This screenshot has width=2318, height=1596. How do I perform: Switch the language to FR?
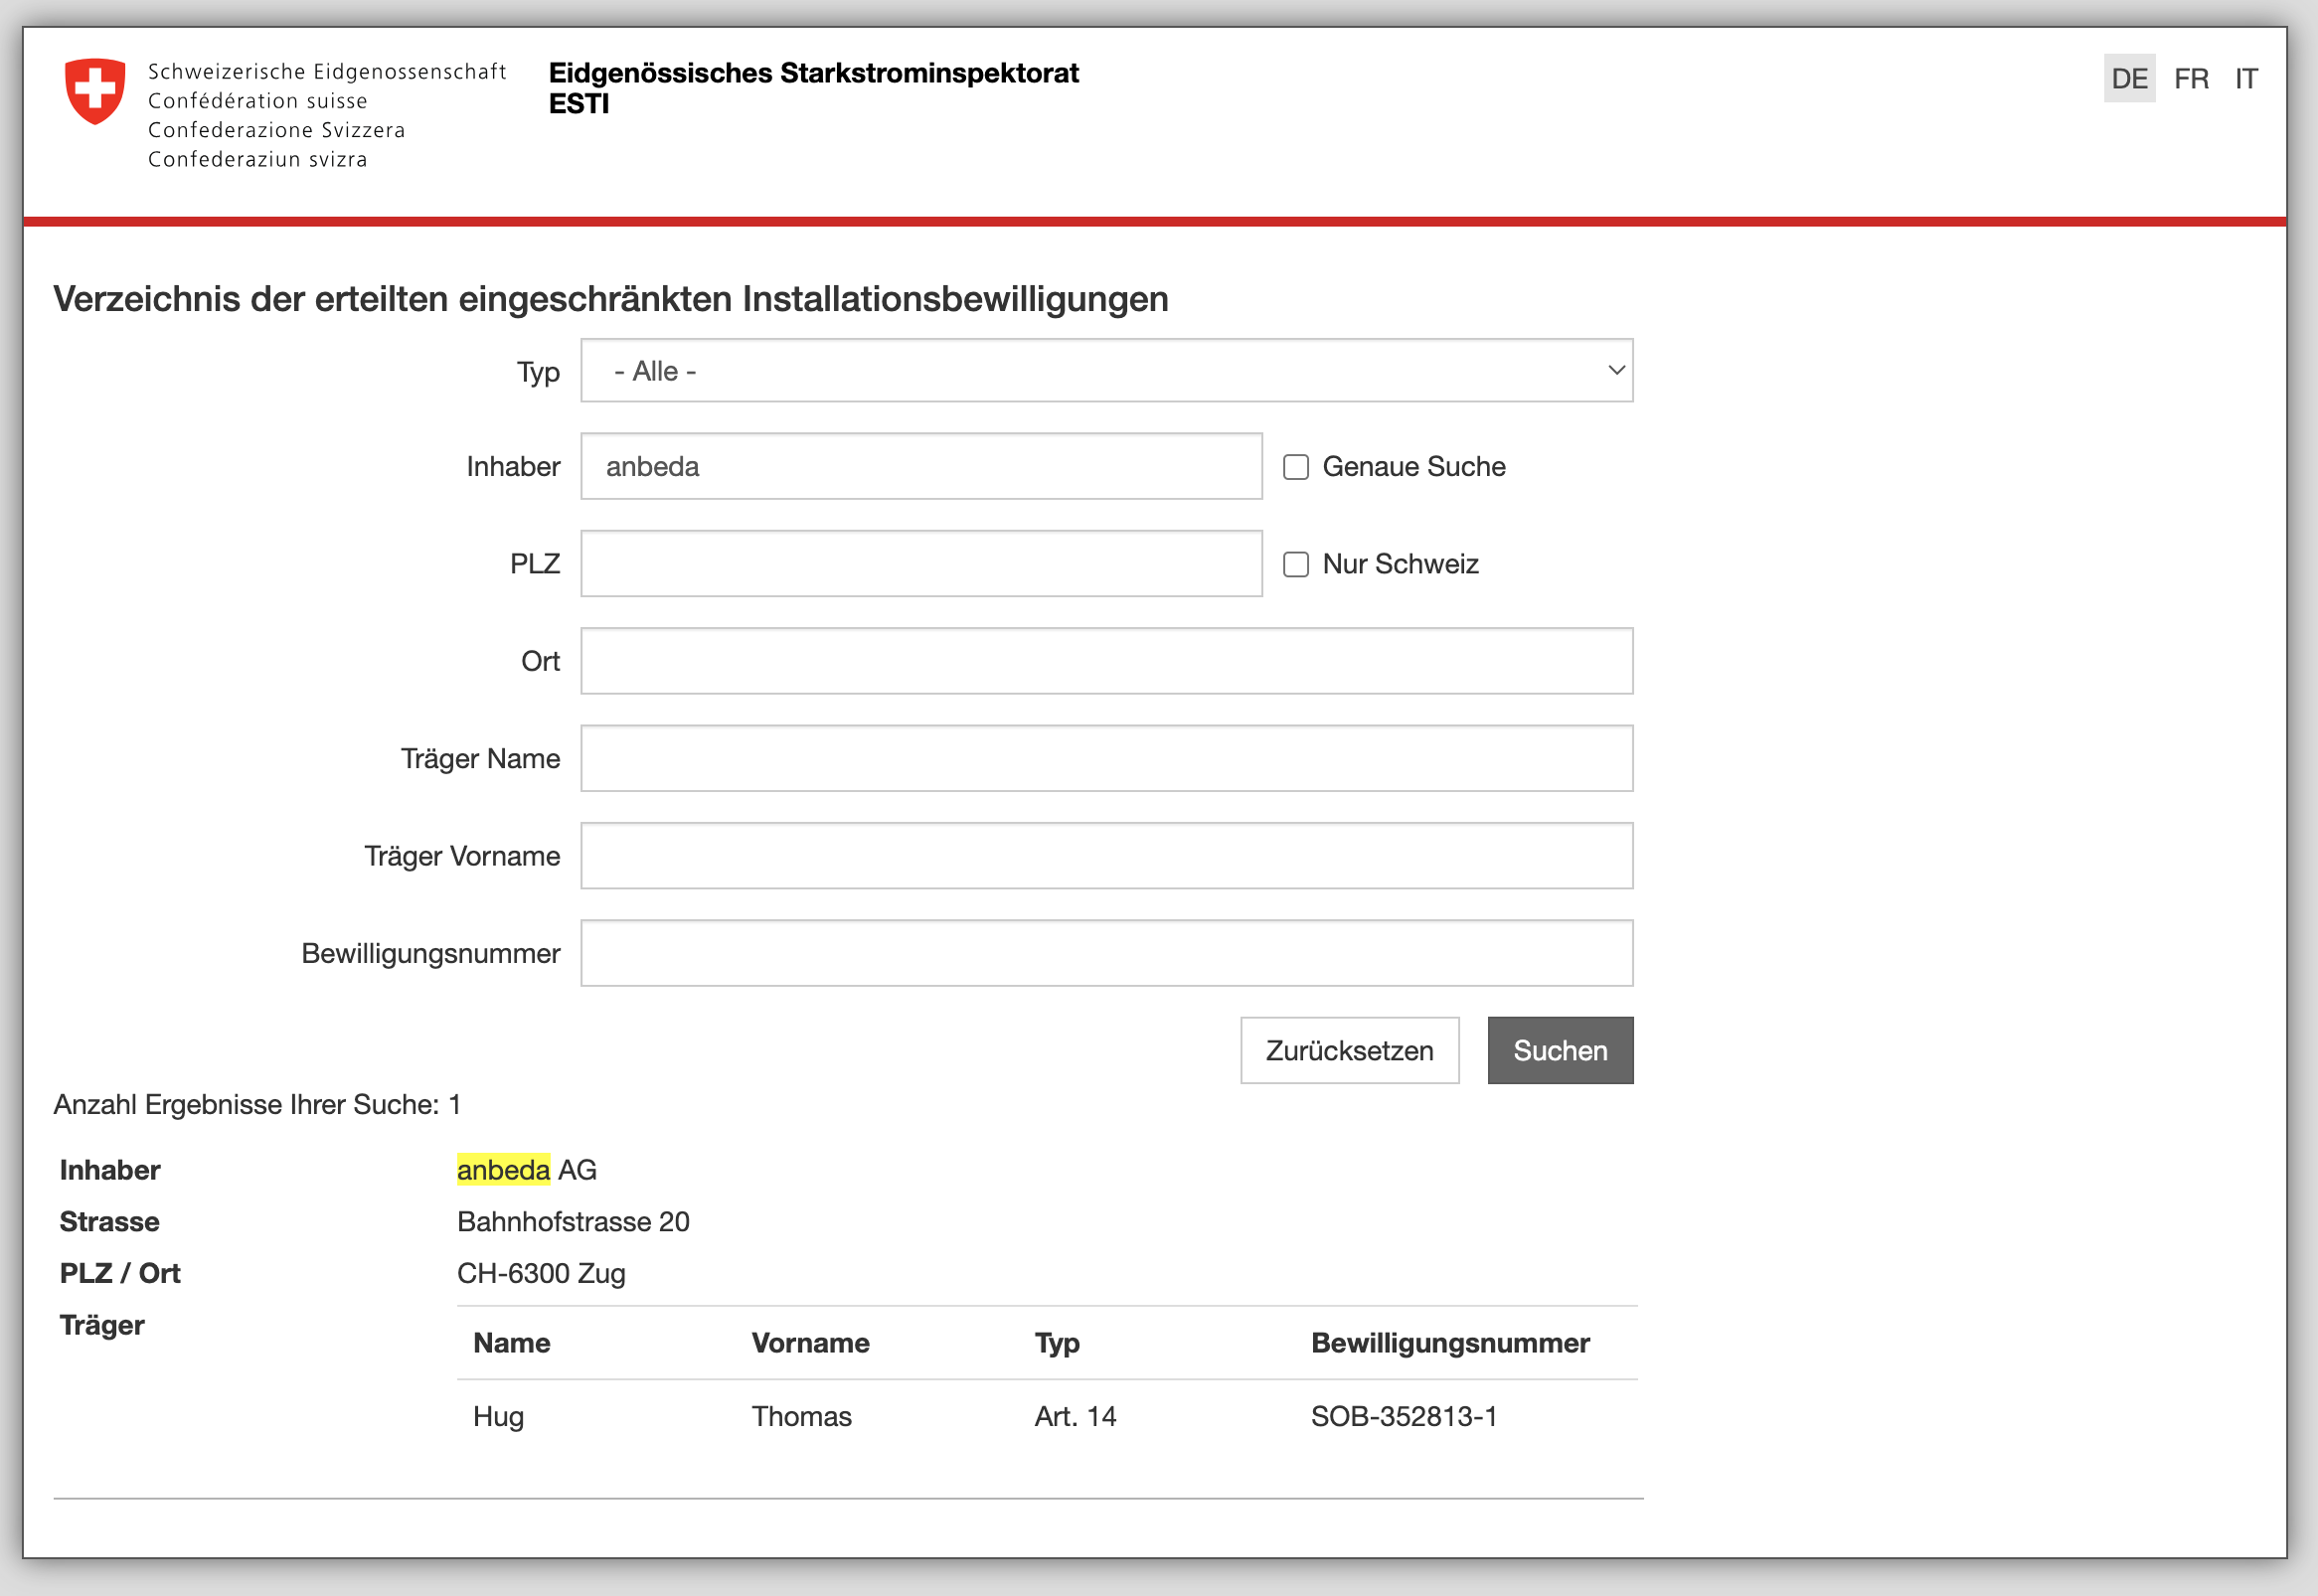coord(2190,79)
